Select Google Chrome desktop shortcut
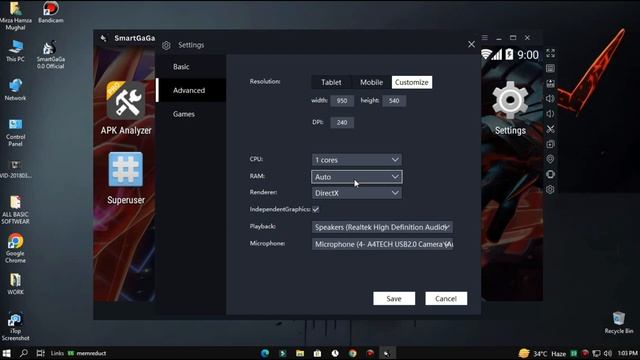The image size is (640, 360). point(15,248)
